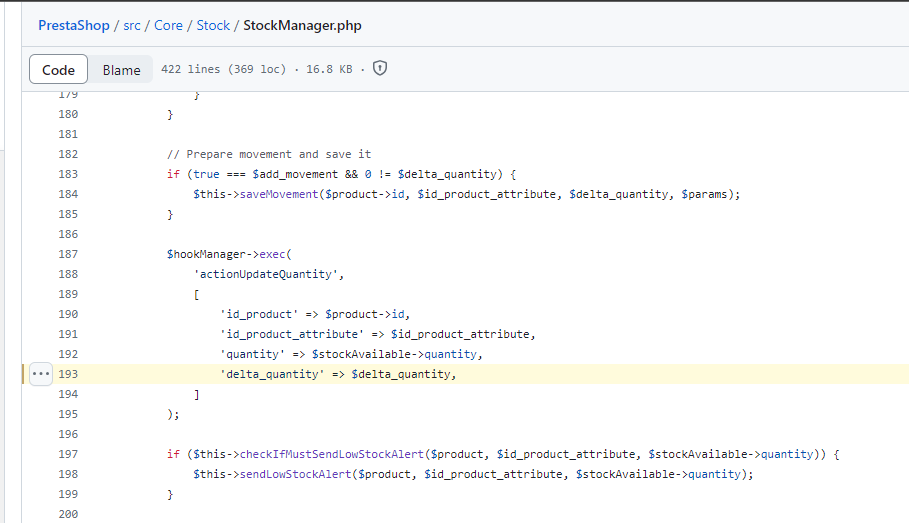Image resolution: width=909 pixels, height=523 pixels.
Task: Open the Stock folder breadcrumb
Action: (x=213, y=26)
